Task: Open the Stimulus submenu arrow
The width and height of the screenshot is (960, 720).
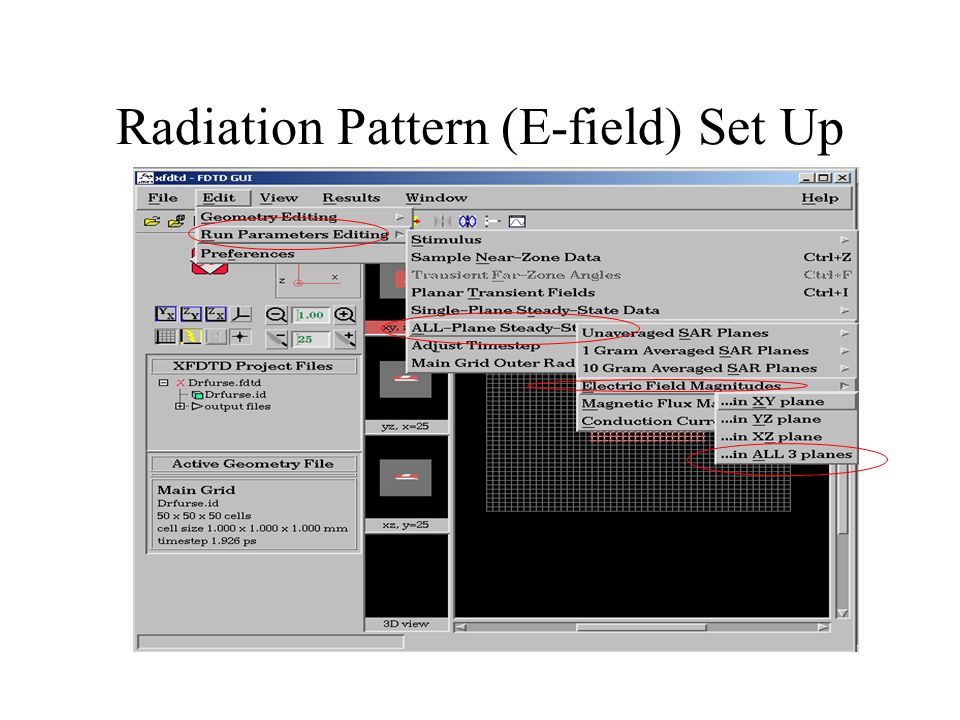Action: 845,240
